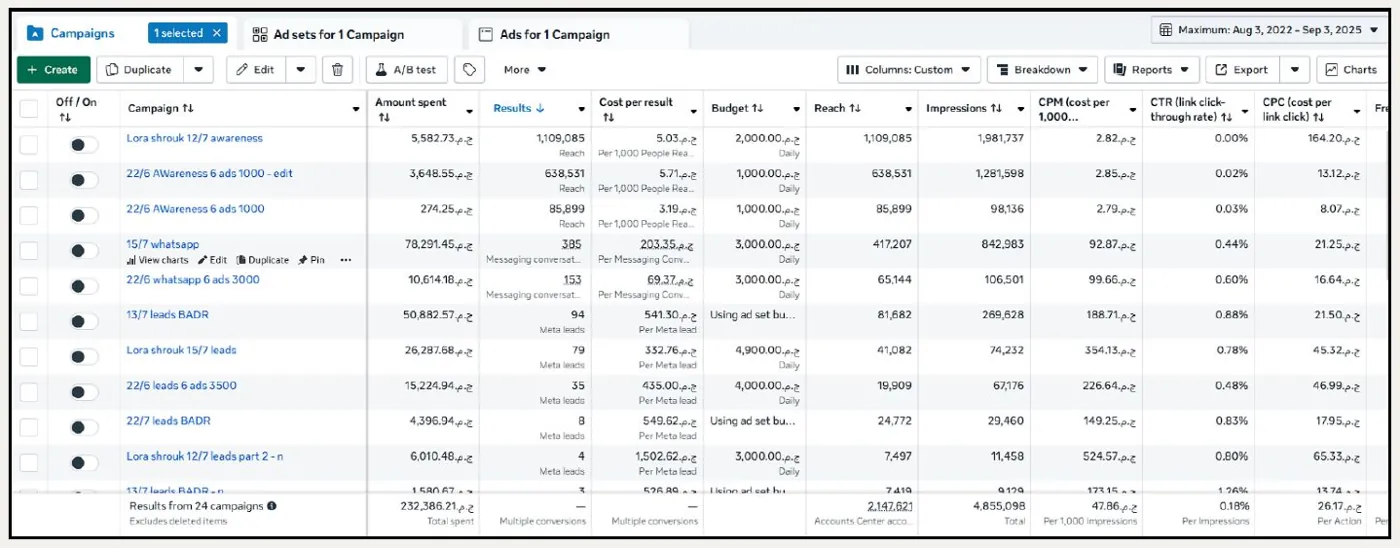This screenshot has height=548, width=1400.
Task: Open the 13/7 leads BADR campaign link
Action: coord(167,315)
